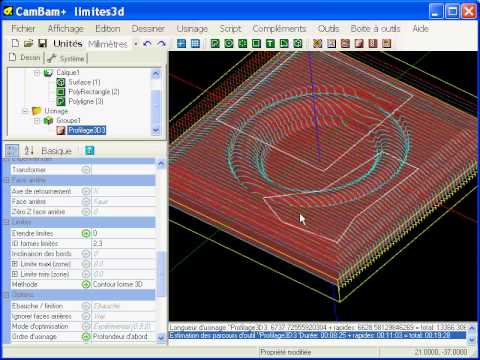Open the Fichier menu
Viewport: 480px width, 360px height.
click(23, 29)
